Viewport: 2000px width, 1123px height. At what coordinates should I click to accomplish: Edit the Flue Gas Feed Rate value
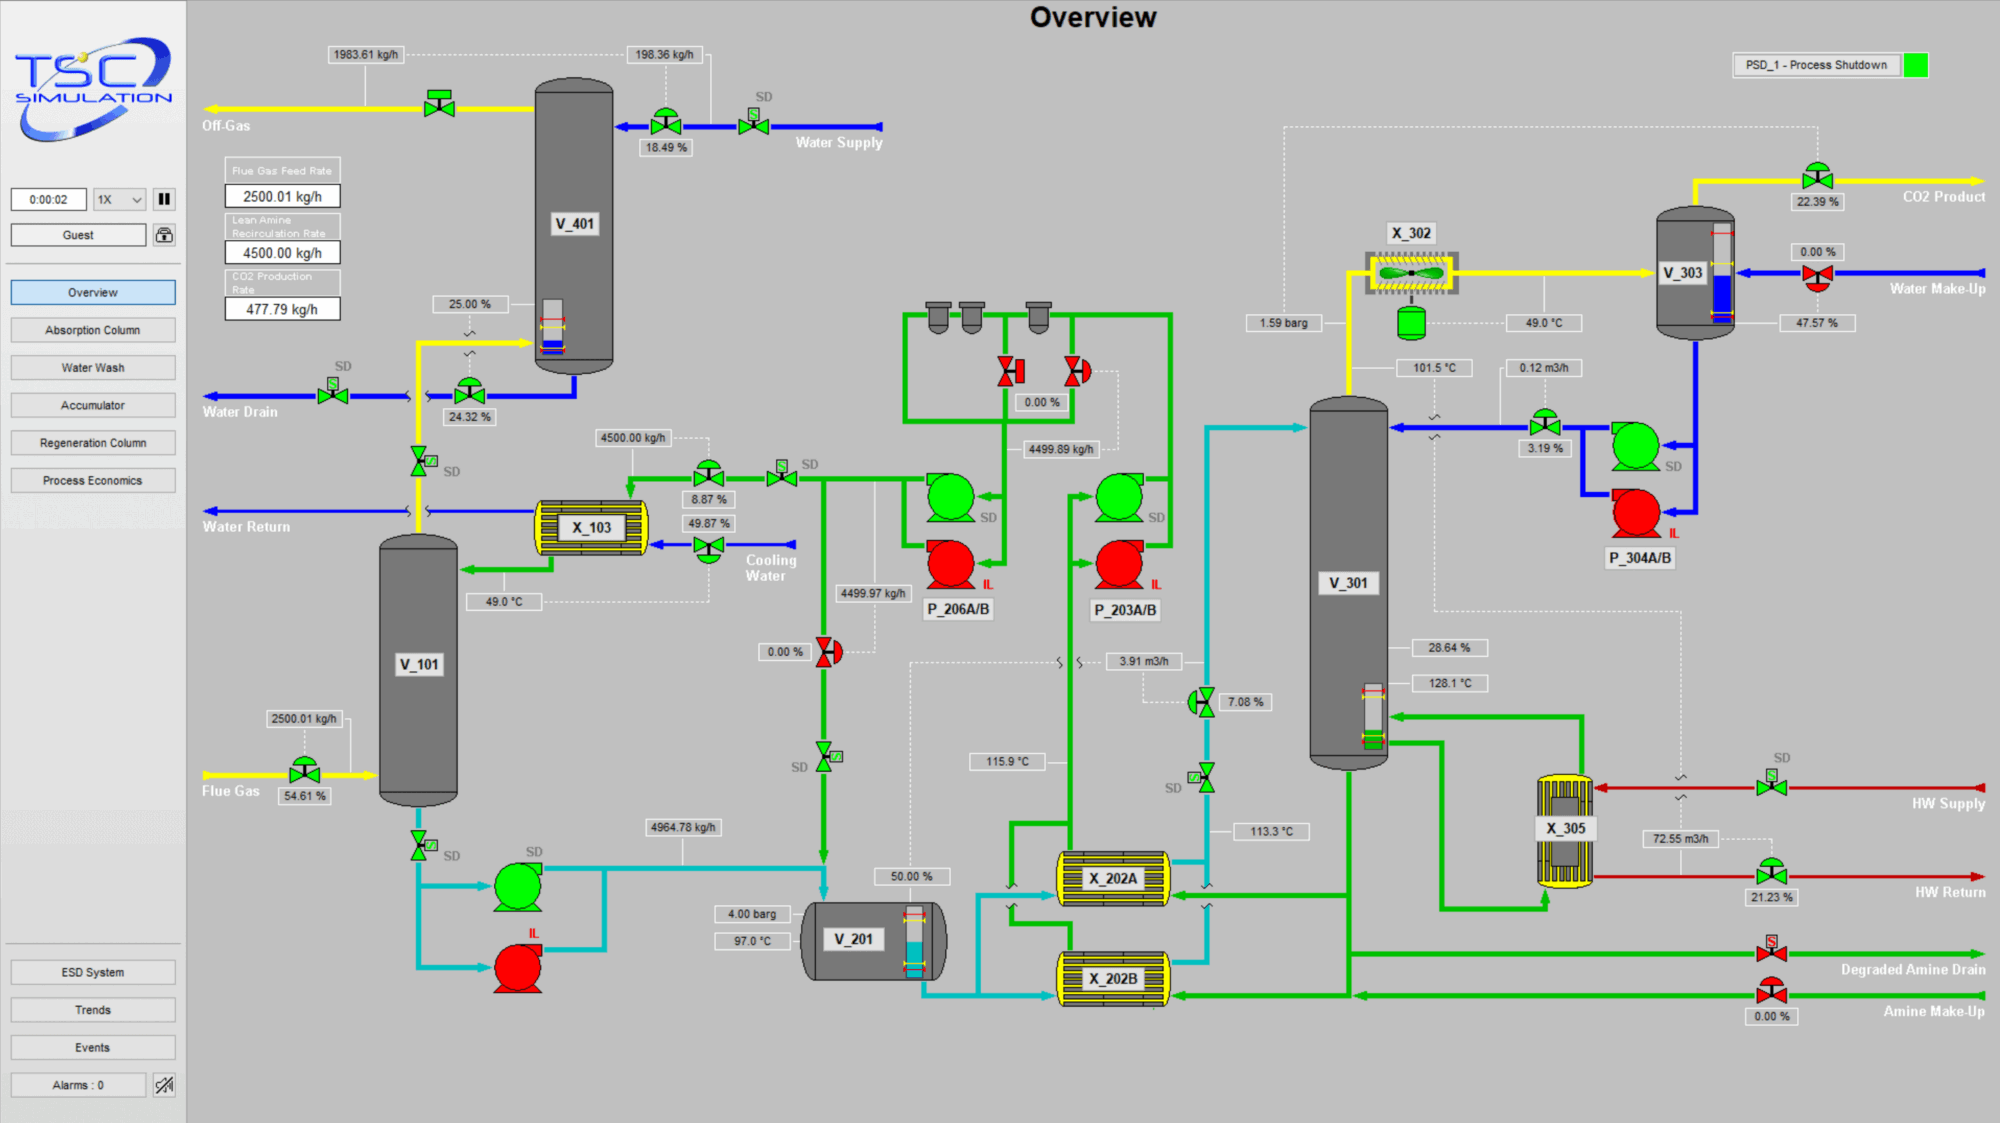click(x=283, y=197)
